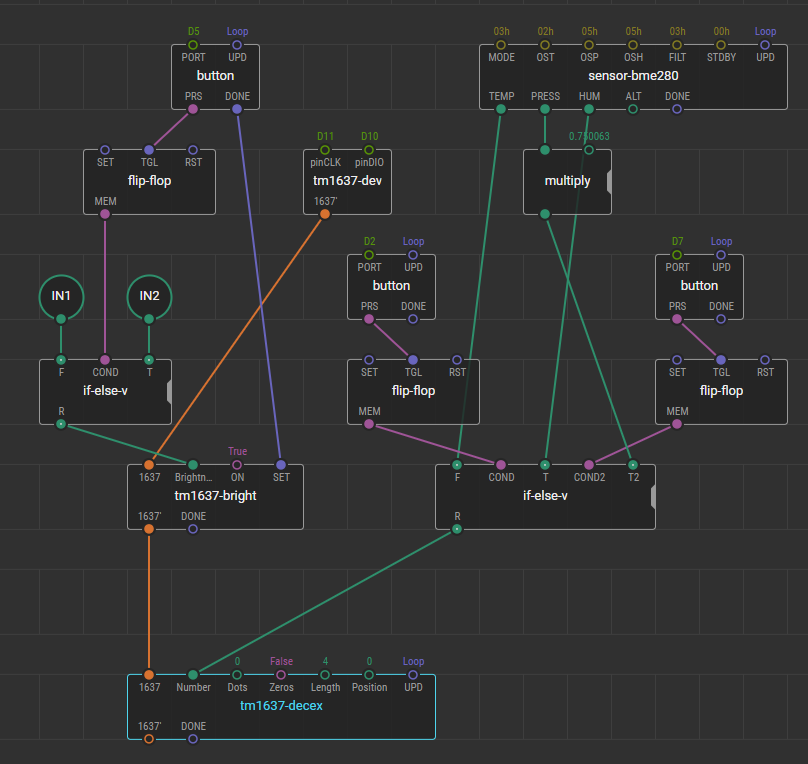This screenshot has height=764, width=808.
Task: Click the 1637' output pin on tm1637-decex
Action: pyautogui.click(x=149, y=739)
